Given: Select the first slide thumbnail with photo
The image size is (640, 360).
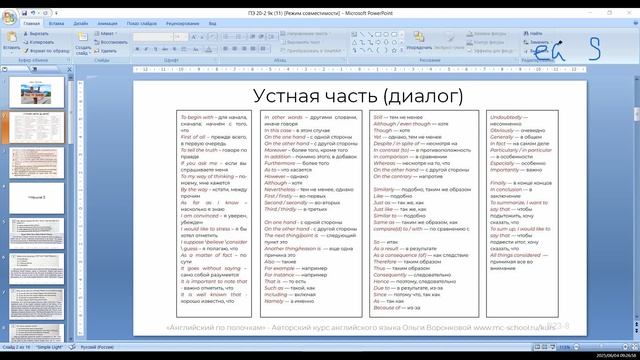Looking at the screenshot, I should 36,92.
